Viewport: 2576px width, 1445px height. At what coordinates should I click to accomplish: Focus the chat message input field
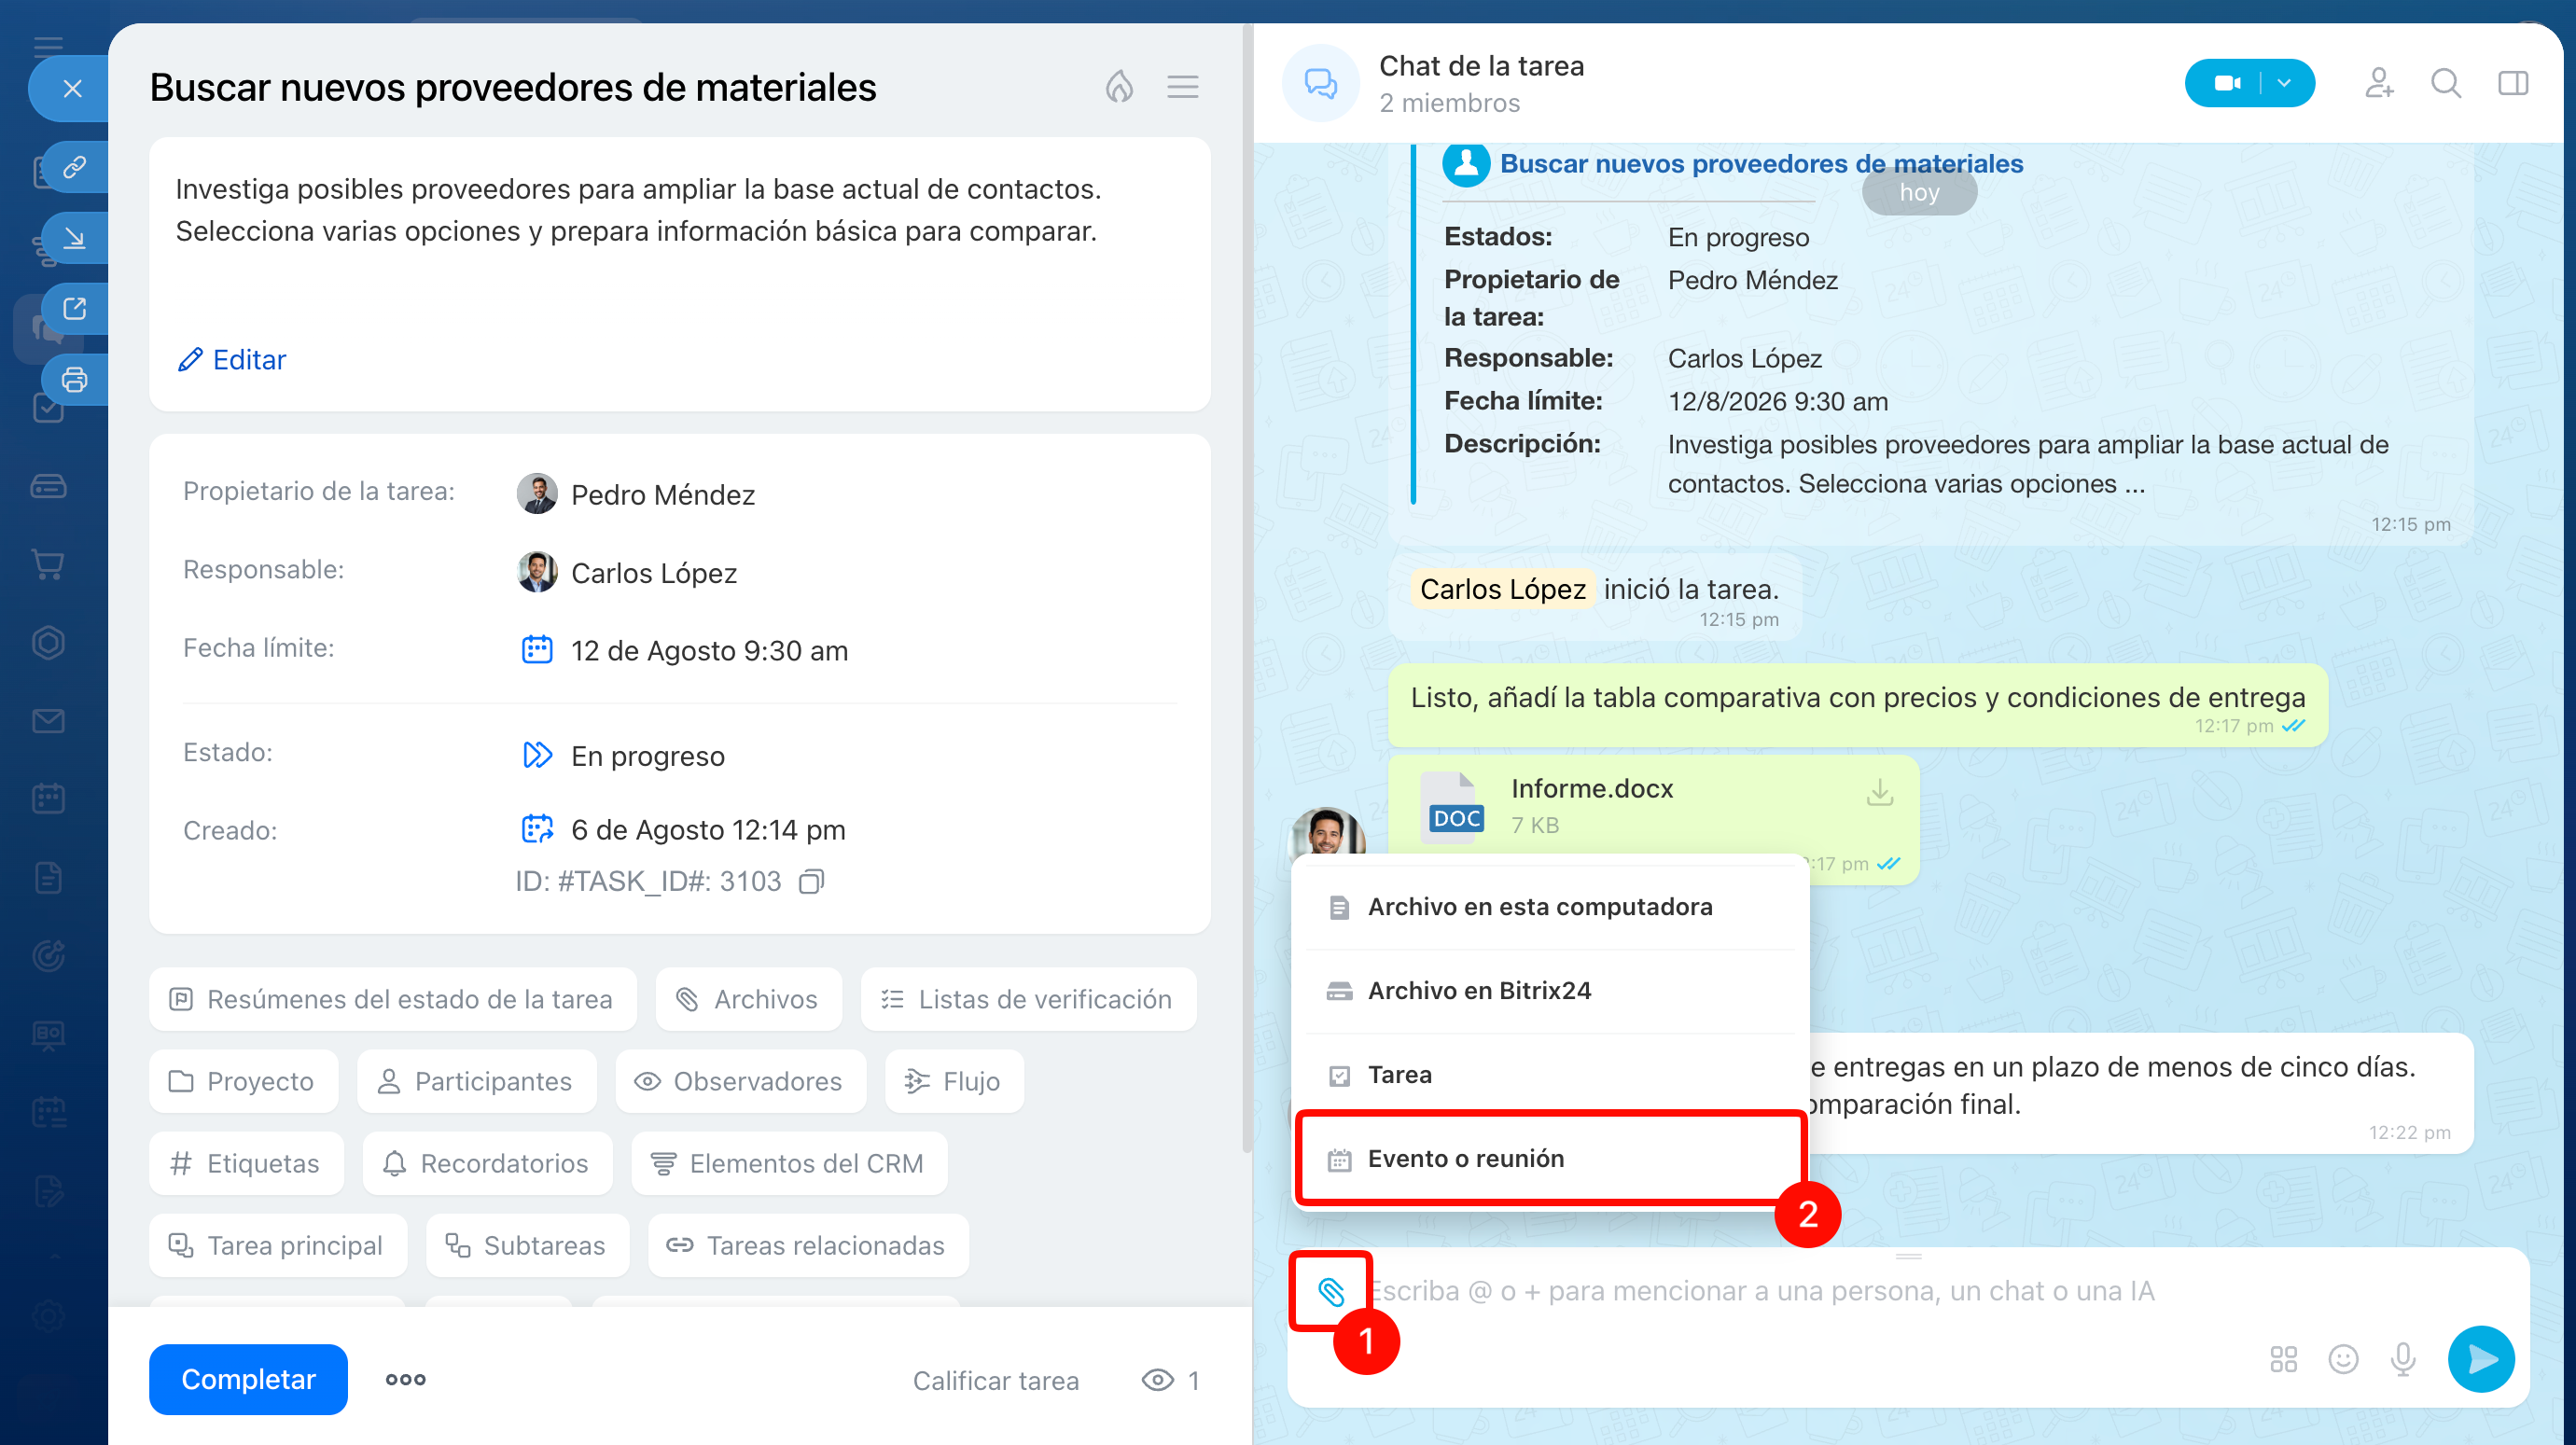point(1910,1291)
